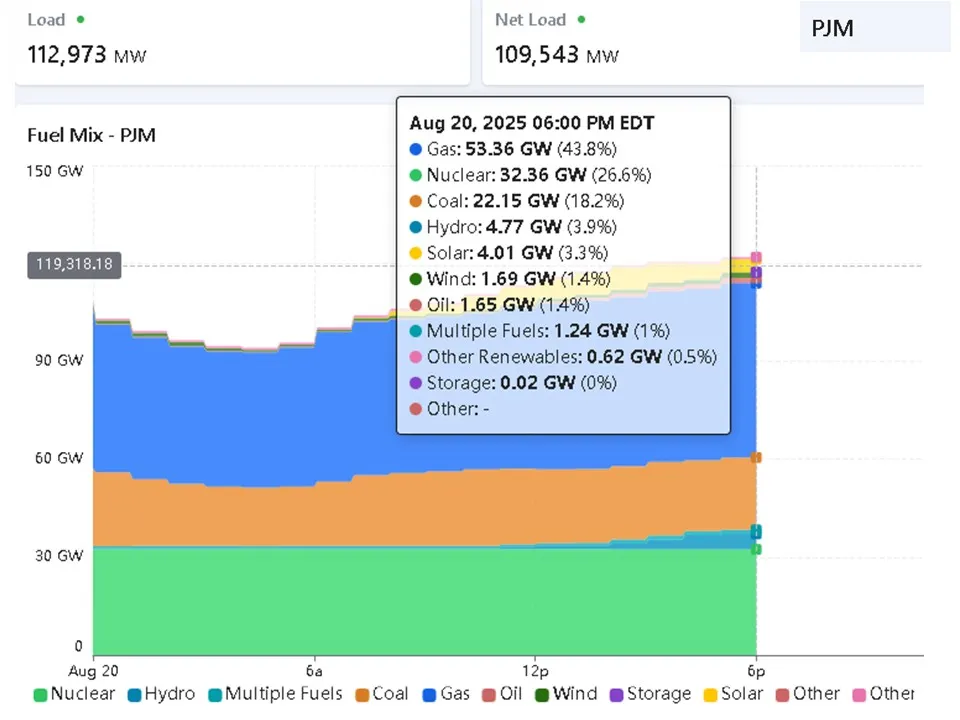The image size is (960, 720).
Task: Click the green Nuclear data point at 6p
Action: coord(756,549)
